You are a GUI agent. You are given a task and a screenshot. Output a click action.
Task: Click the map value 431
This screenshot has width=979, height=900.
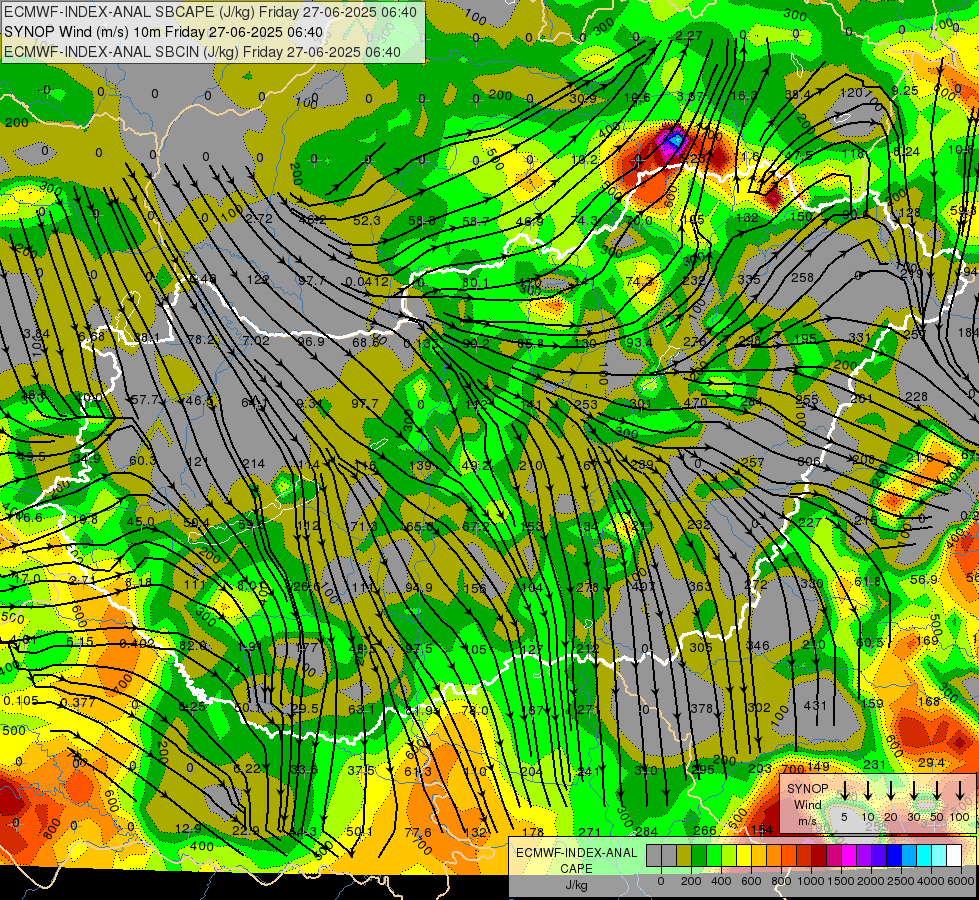(x=815, y=705)
